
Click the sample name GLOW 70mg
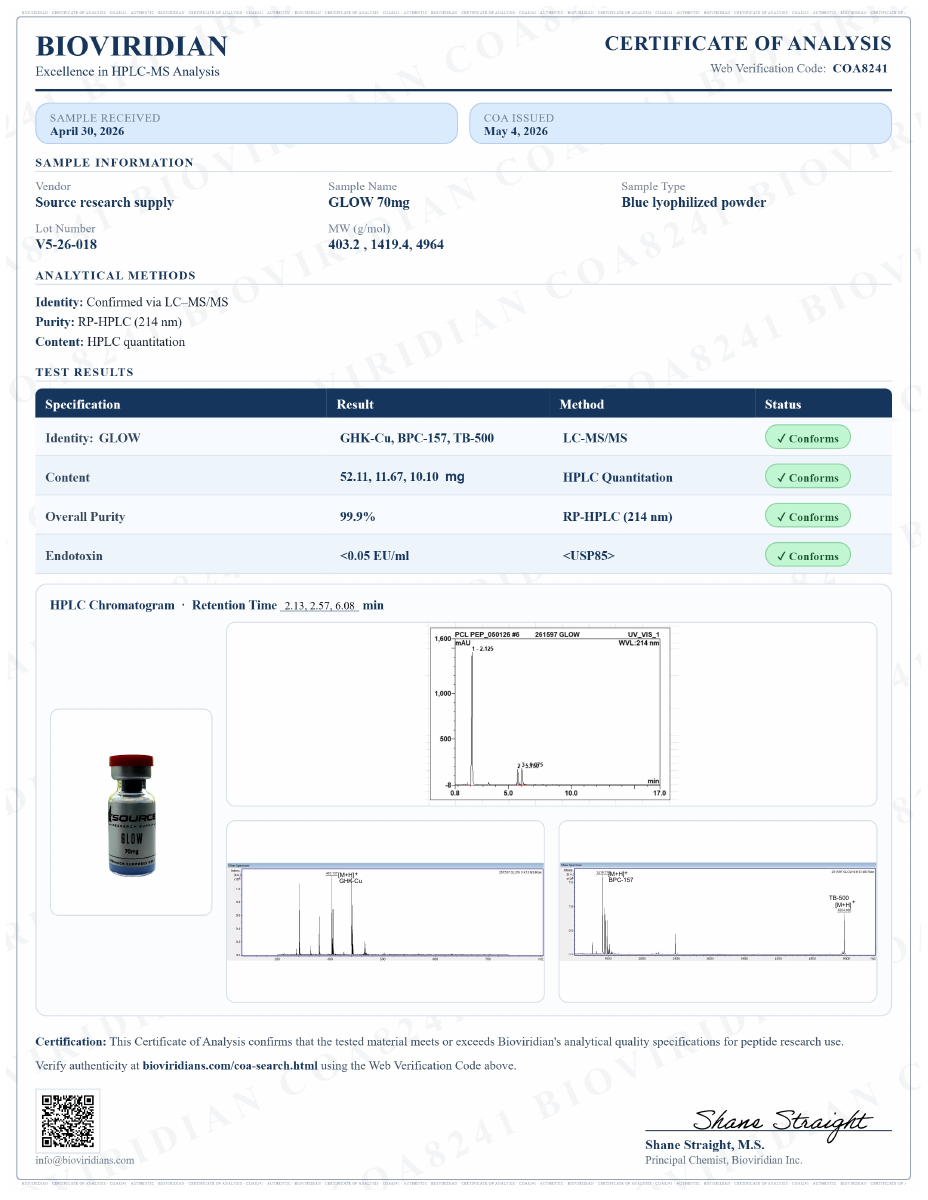(369, 202)
